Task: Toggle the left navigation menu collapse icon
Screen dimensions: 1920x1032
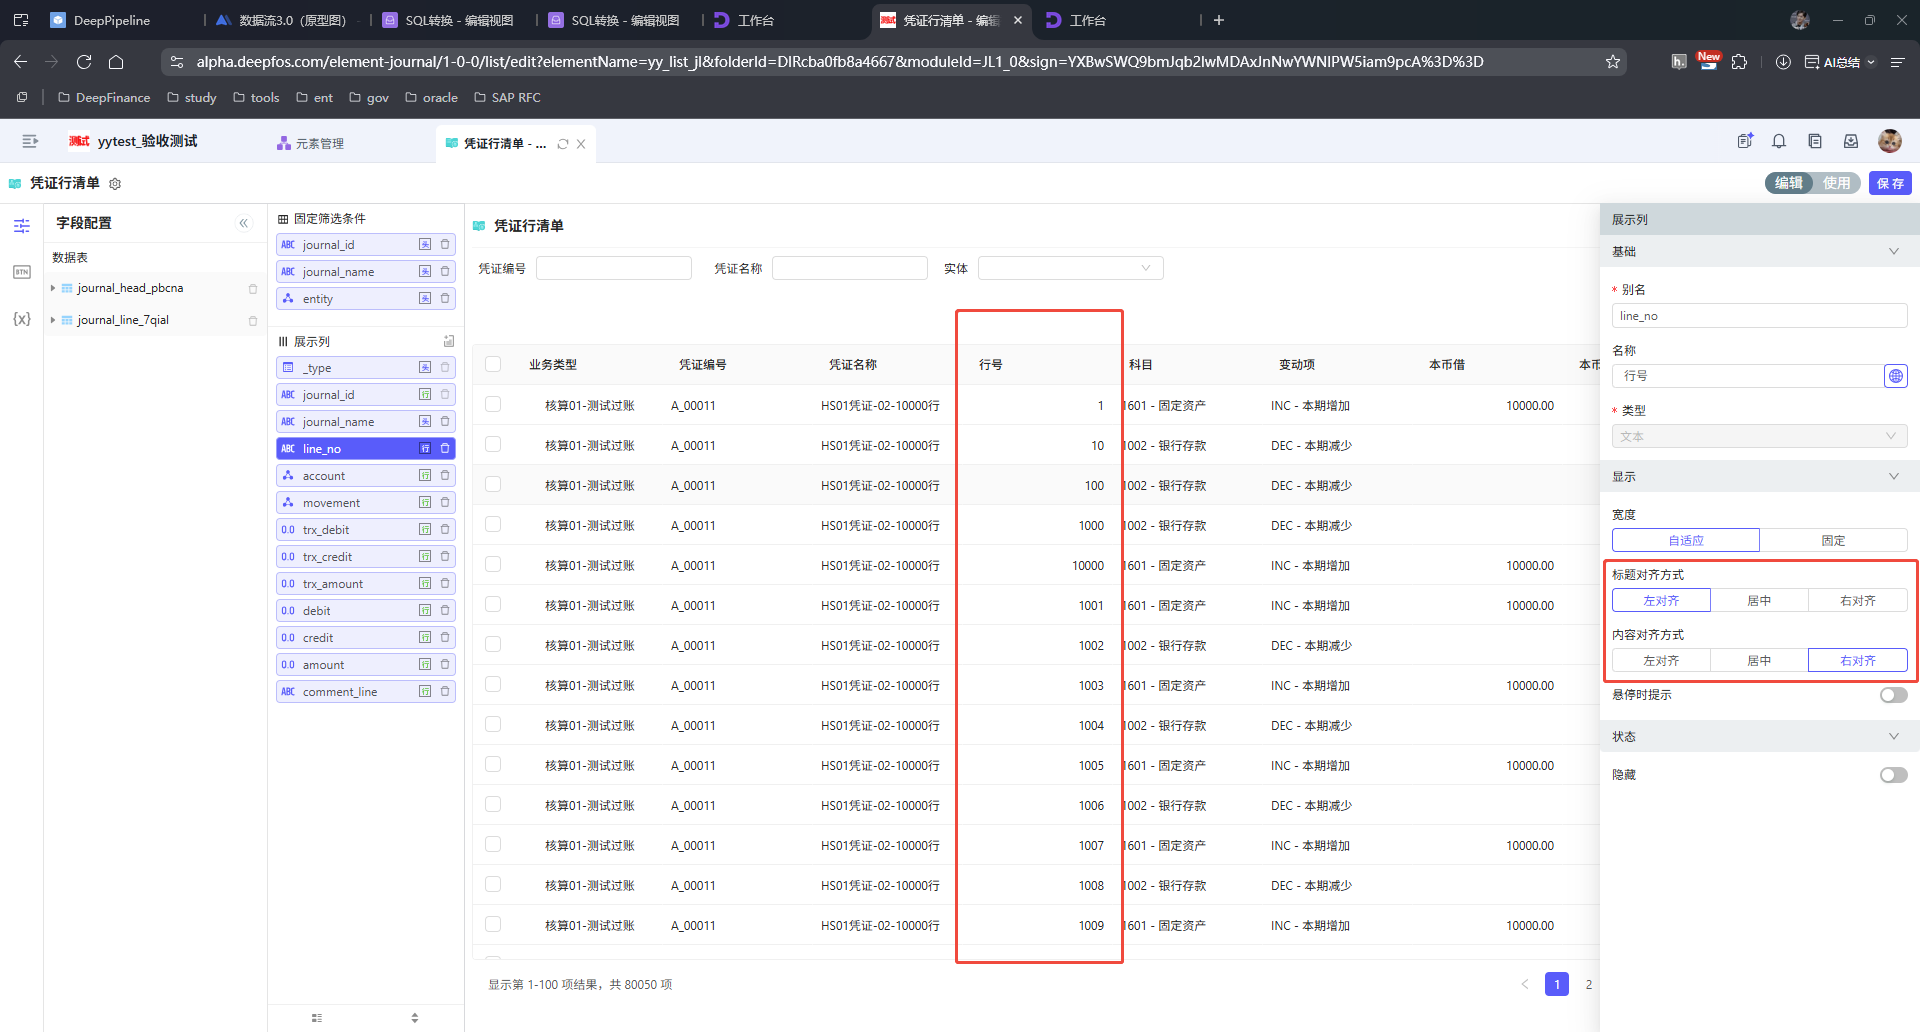Action: click(30, 142)
